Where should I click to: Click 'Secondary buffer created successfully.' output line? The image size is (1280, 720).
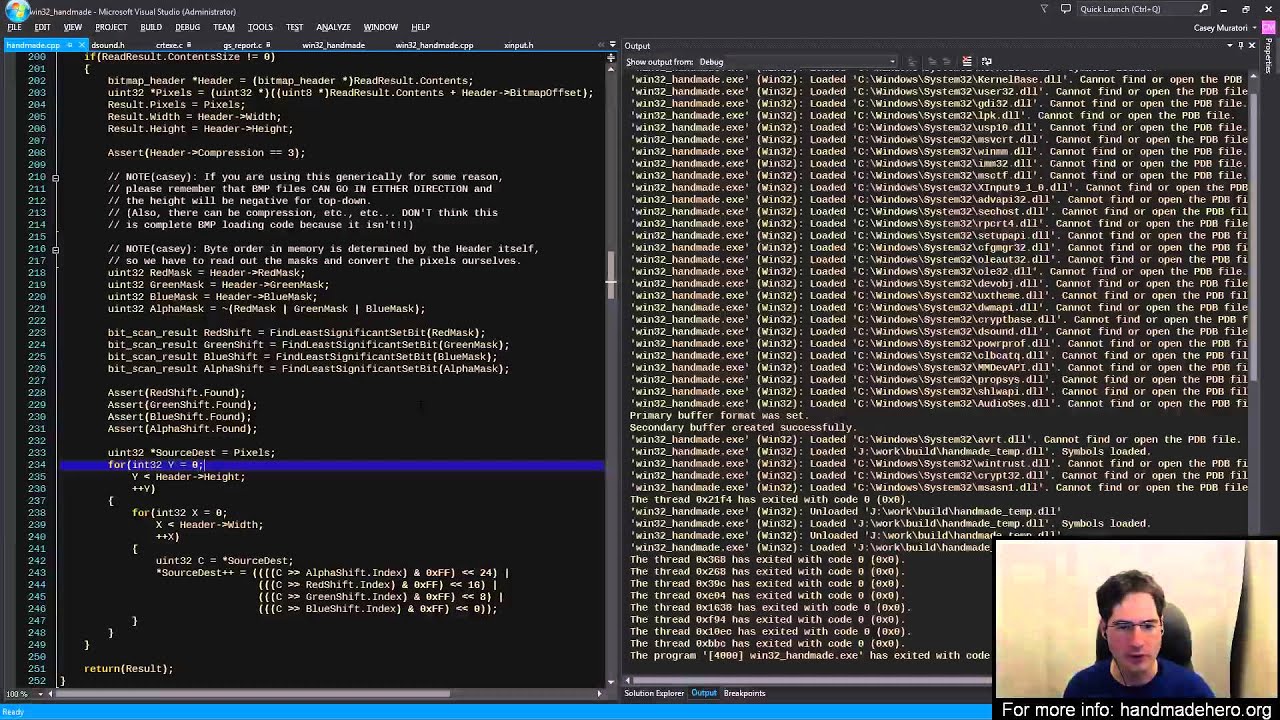click(742, 427)
